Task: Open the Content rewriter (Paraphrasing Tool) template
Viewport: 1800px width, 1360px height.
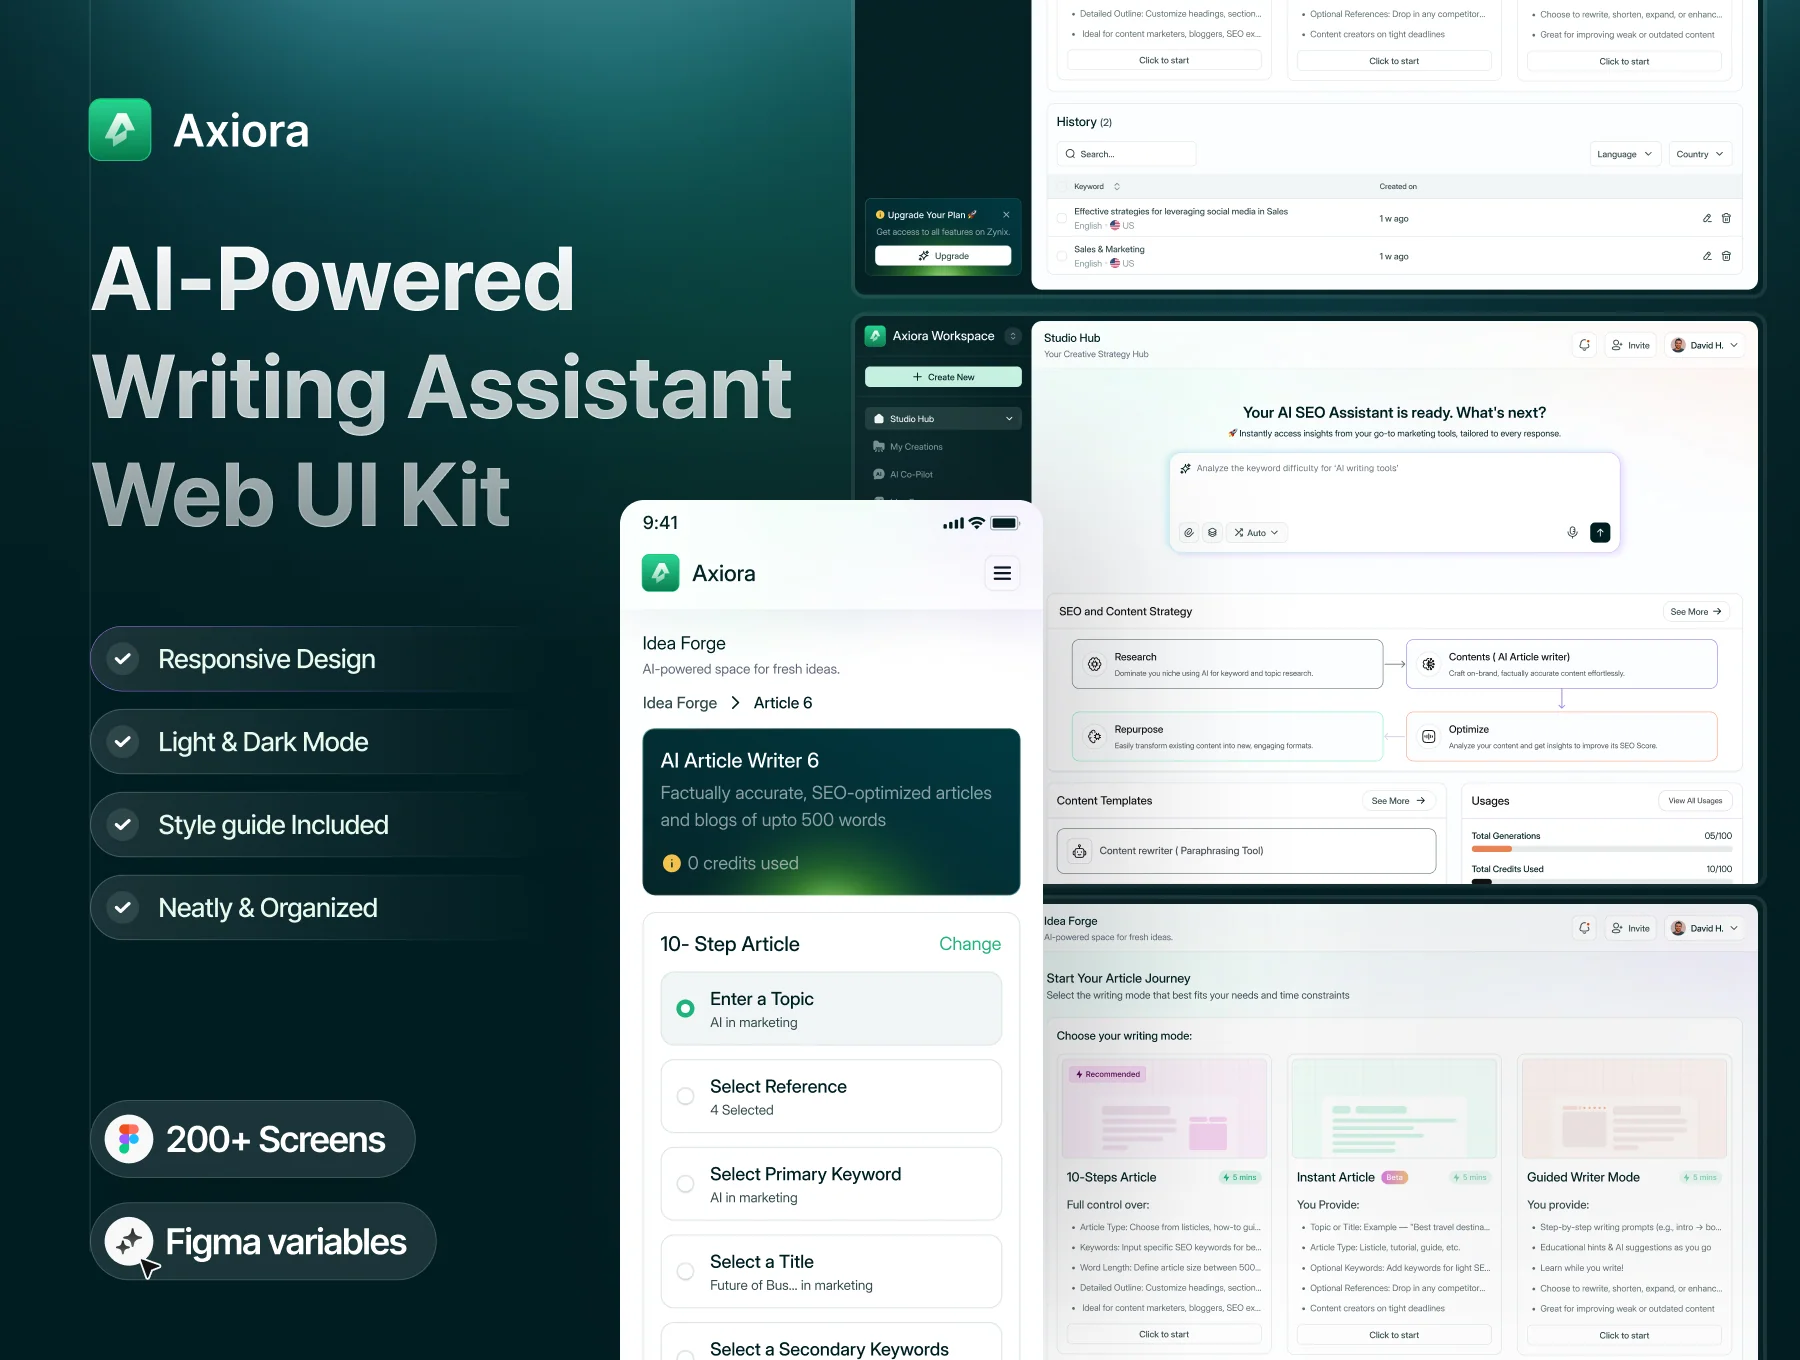Action: click(1246, 851)
